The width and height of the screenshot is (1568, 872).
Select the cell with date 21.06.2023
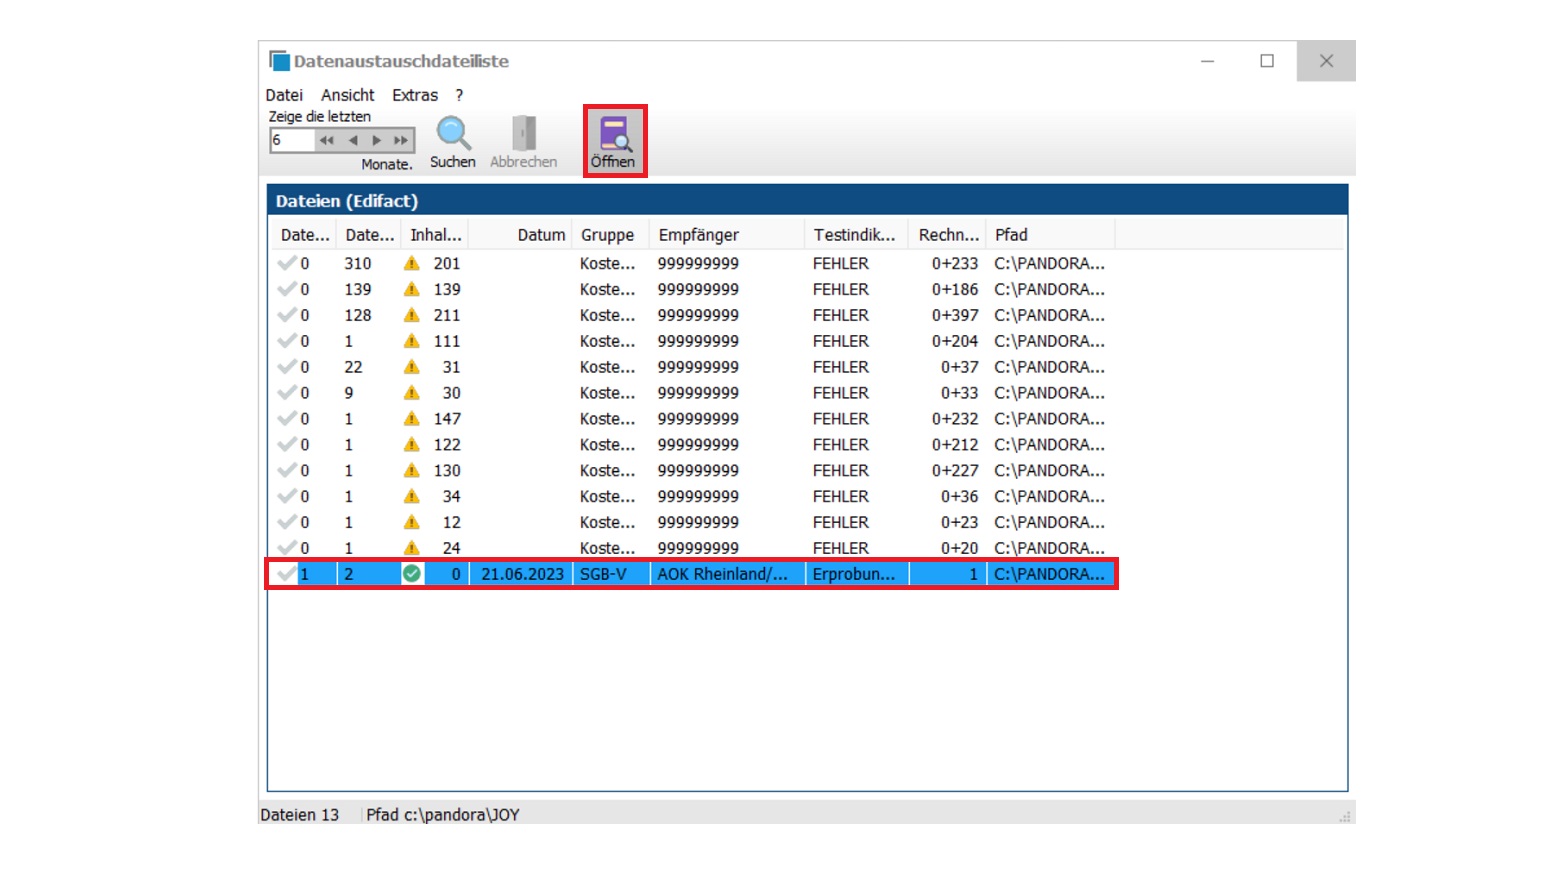(x=522, y=574)
